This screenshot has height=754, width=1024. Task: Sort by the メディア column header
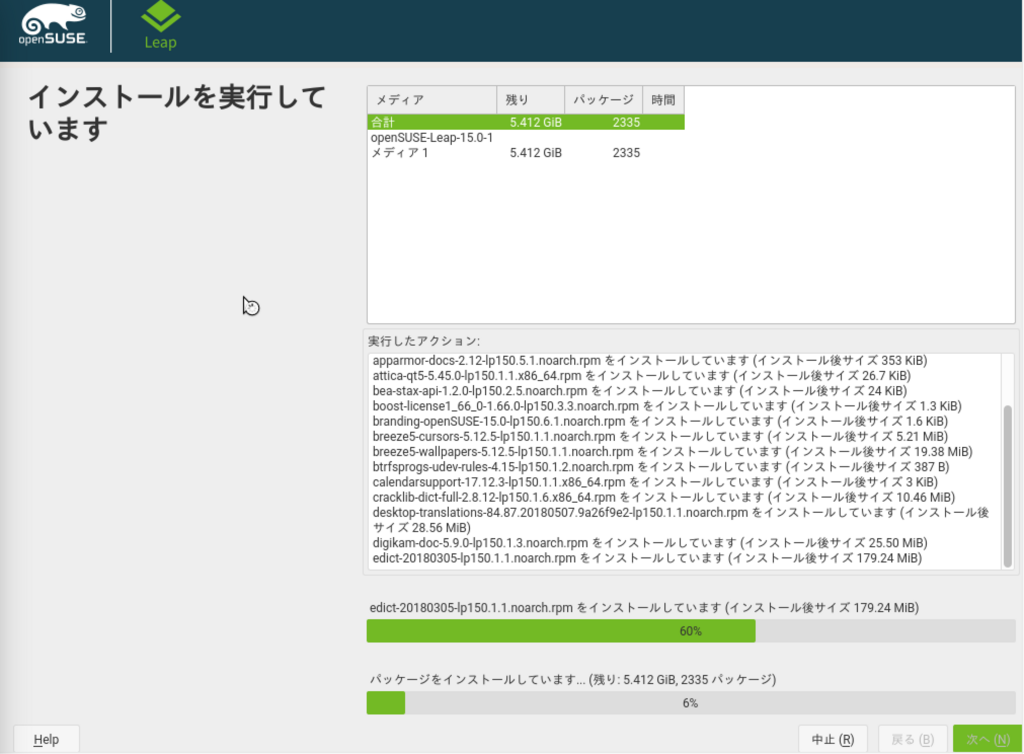tap(432, 100)
